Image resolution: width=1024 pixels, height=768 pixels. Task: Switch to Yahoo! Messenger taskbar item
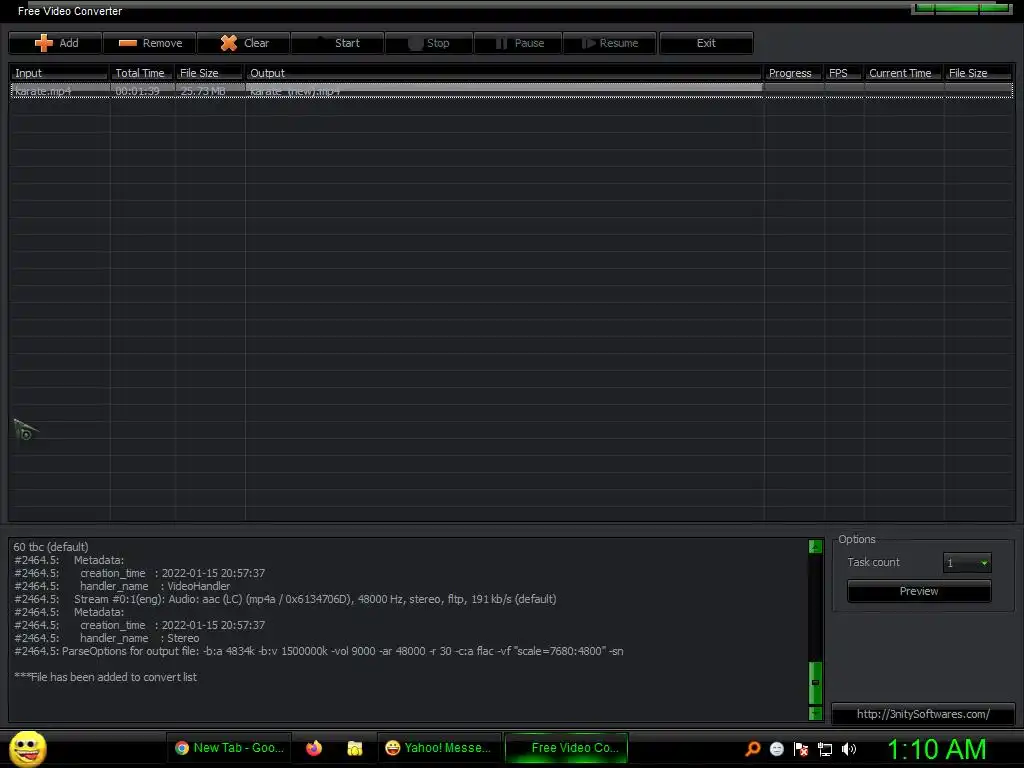click(439, 748)
